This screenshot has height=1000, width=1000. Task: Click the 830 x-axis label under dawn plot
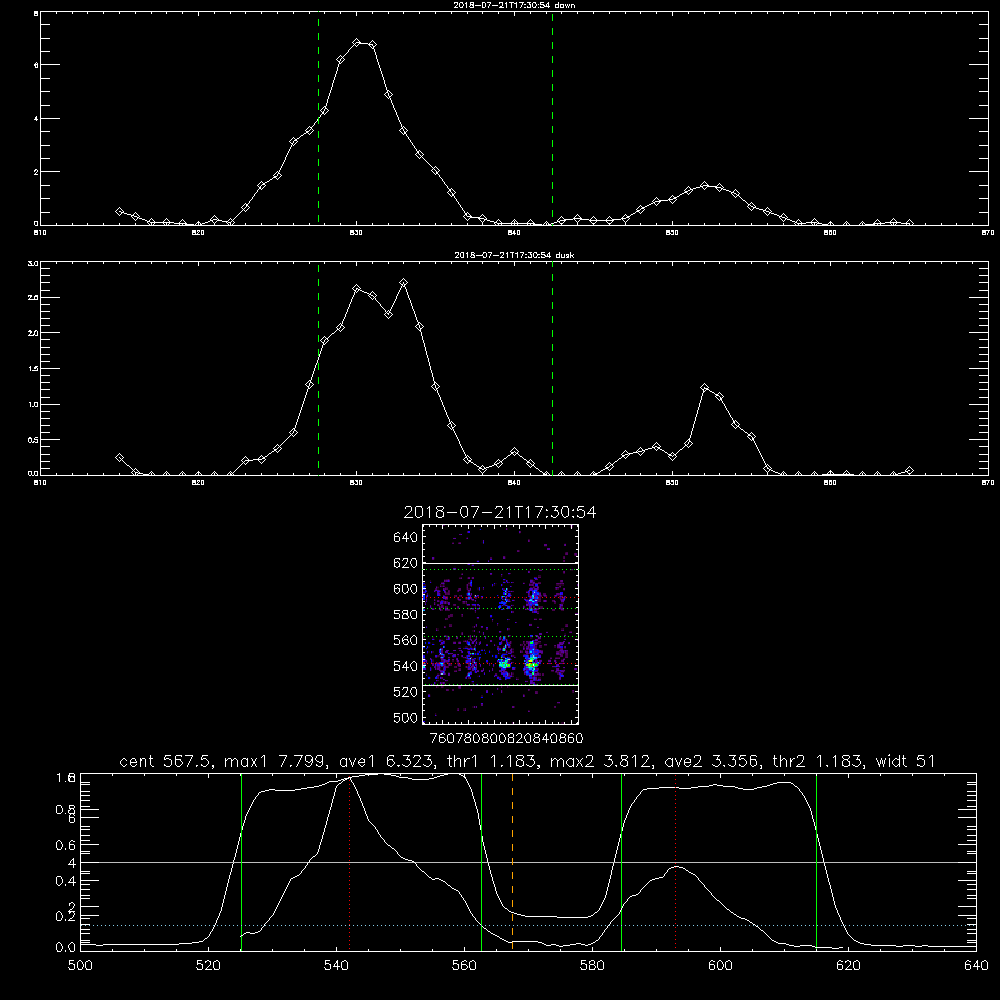click(356, 233)
